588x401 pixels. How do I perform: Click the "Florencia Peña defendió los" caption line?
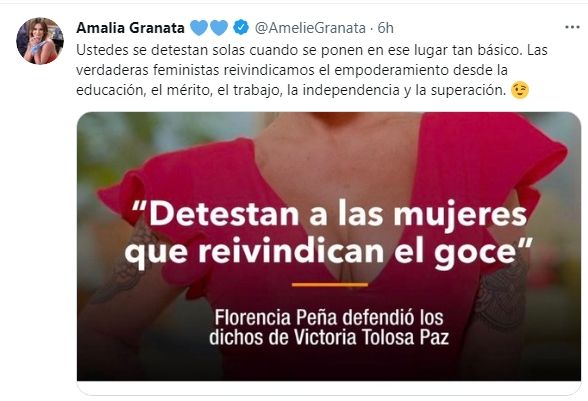[x=329, y=317]
